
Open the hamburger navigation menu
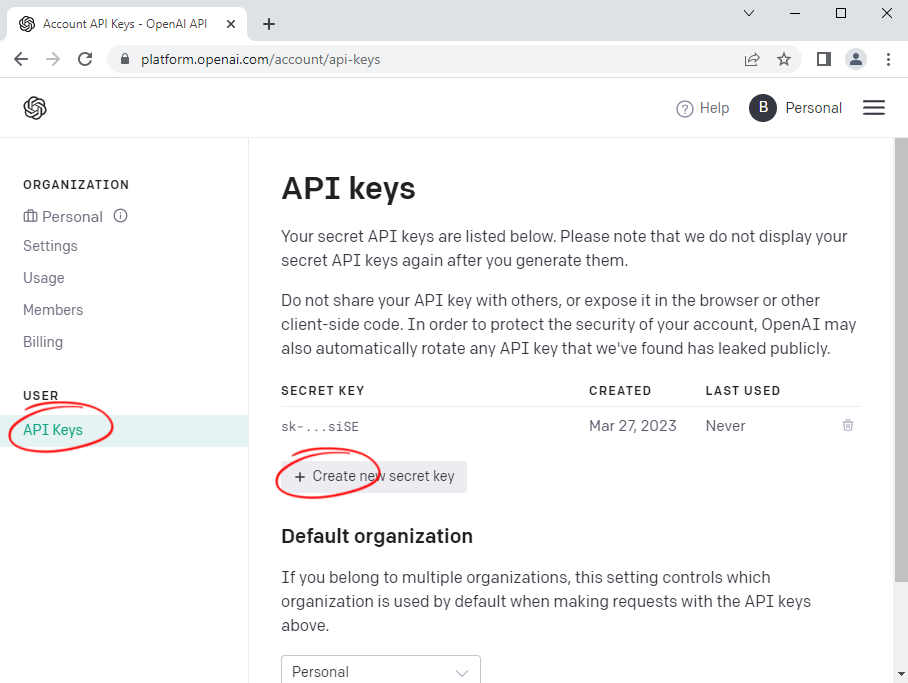[x=874, y=108]
